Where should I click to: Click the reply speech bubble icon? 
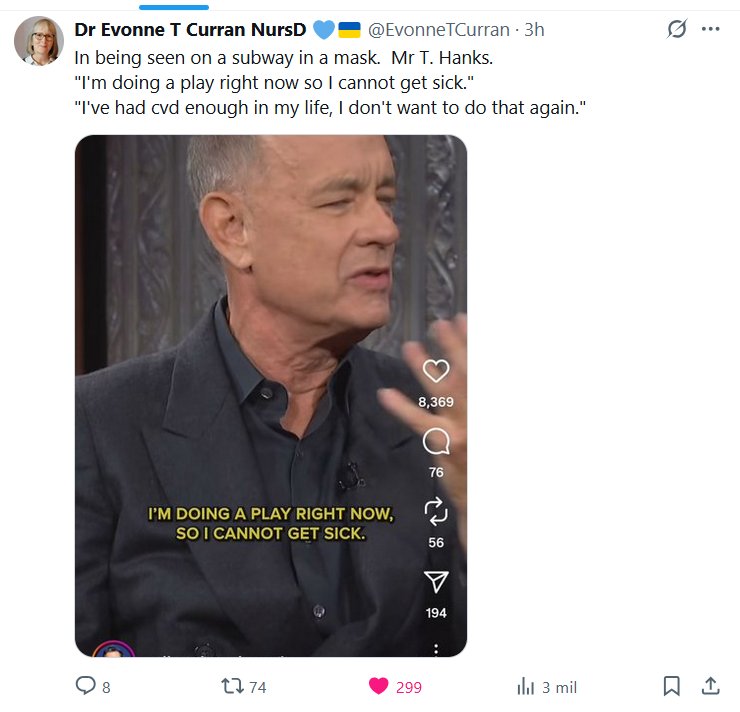(x=87, y=686)
